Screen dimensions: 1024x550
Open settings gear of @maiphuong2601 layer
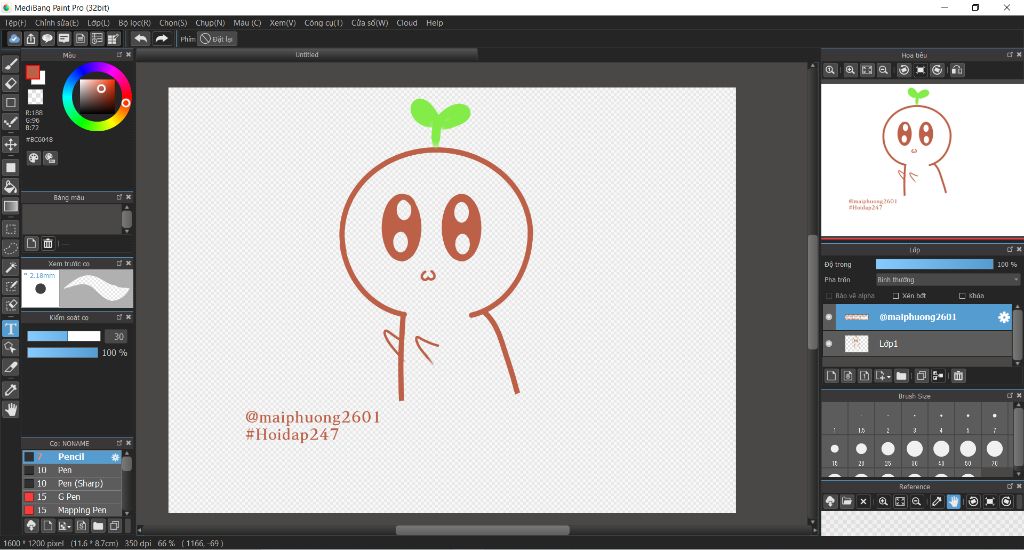click(x=1004, y=317)
